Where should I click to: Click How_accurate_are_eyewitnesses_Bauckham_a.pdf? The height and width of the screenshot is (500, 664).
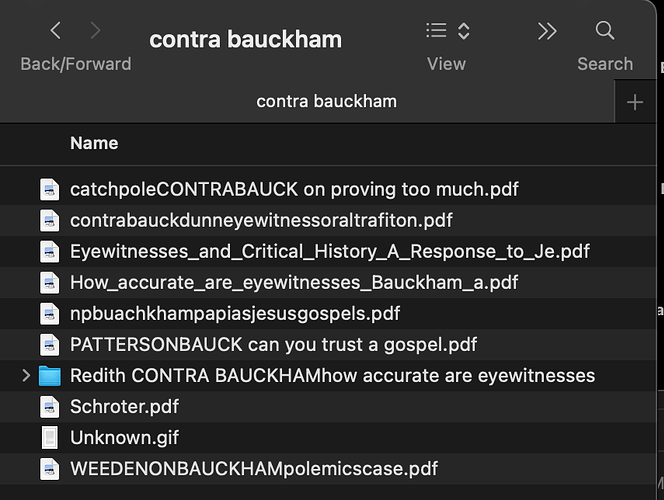point(294,282)
